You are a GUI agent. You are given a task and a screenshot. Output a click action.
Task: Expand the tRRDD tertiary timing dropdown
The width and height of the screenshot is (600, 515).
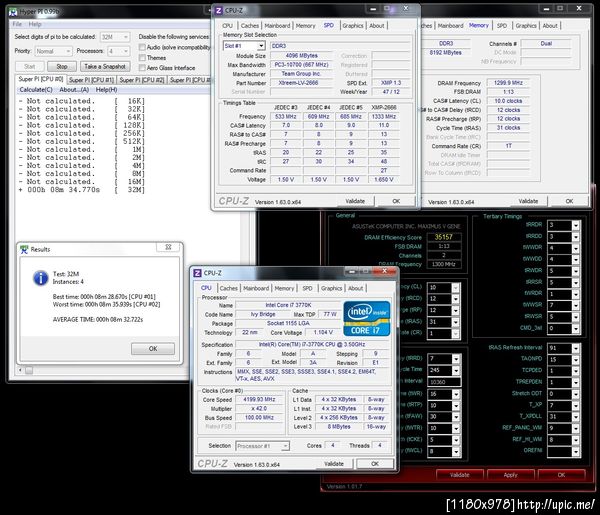point(576,237)
